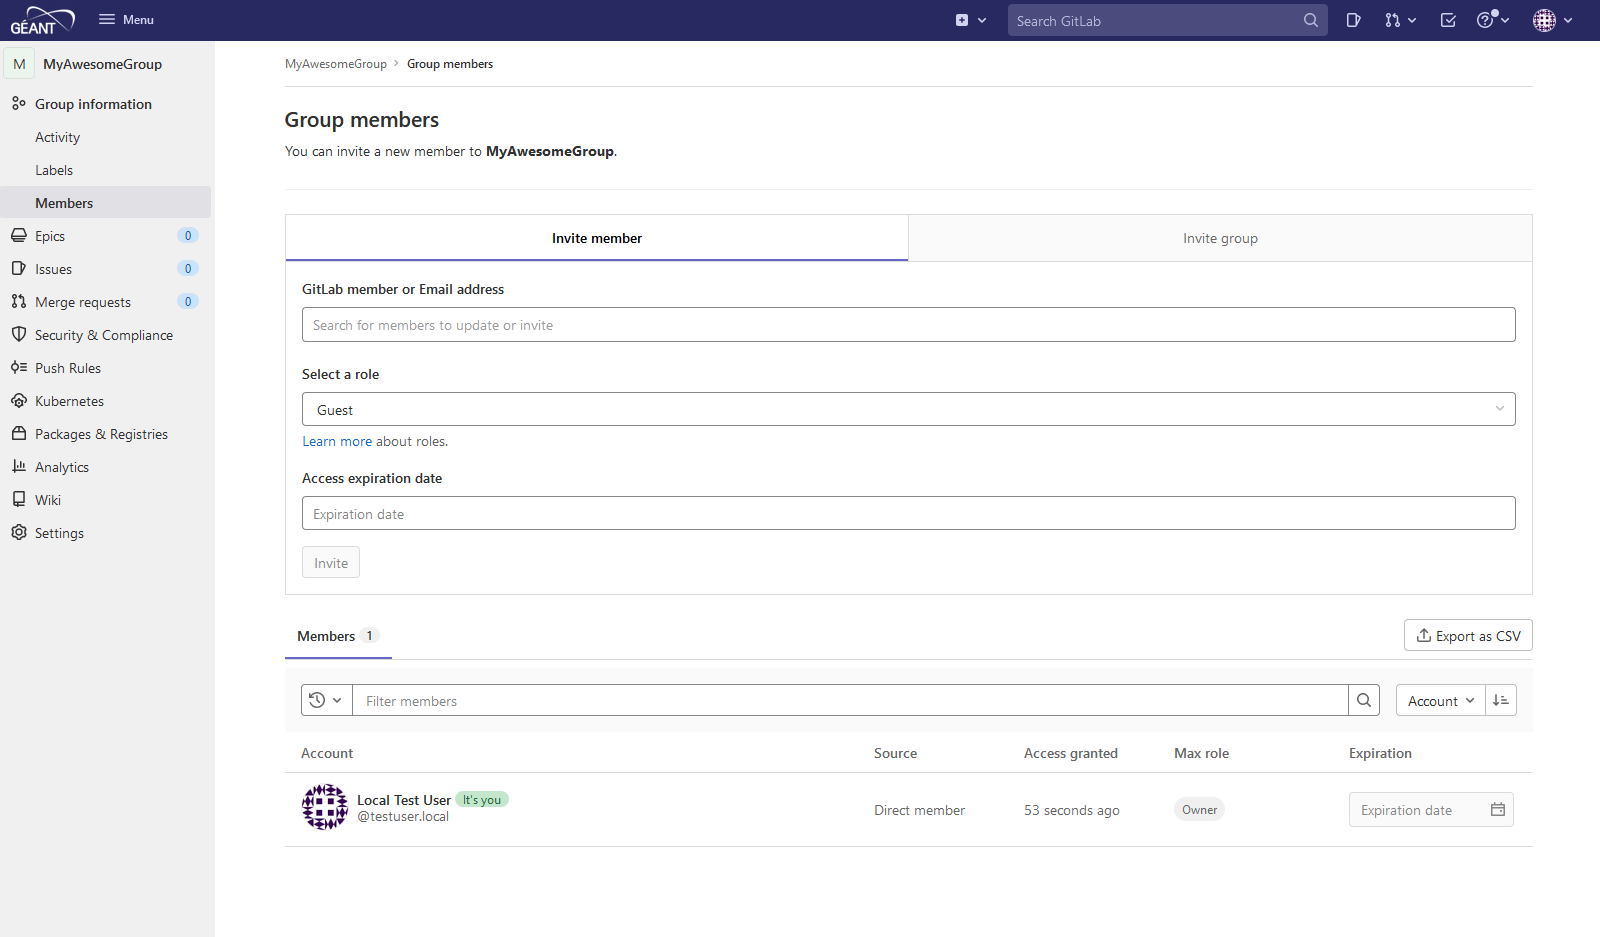Follow MyAwesomeGroup breadcrumb link
Screen dimensions: 1600x937
pyautogui.click(x=336, y=64)
